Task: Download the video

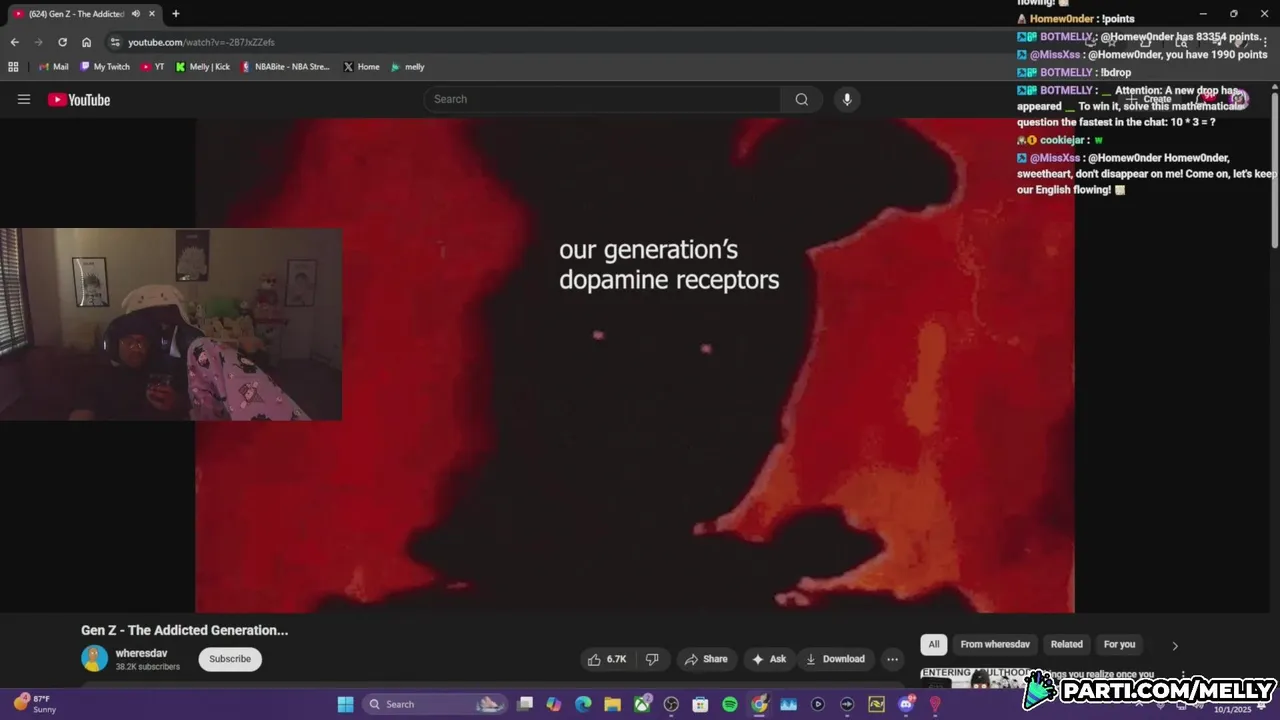Action: pyautogui.click(x=835, y=659)
